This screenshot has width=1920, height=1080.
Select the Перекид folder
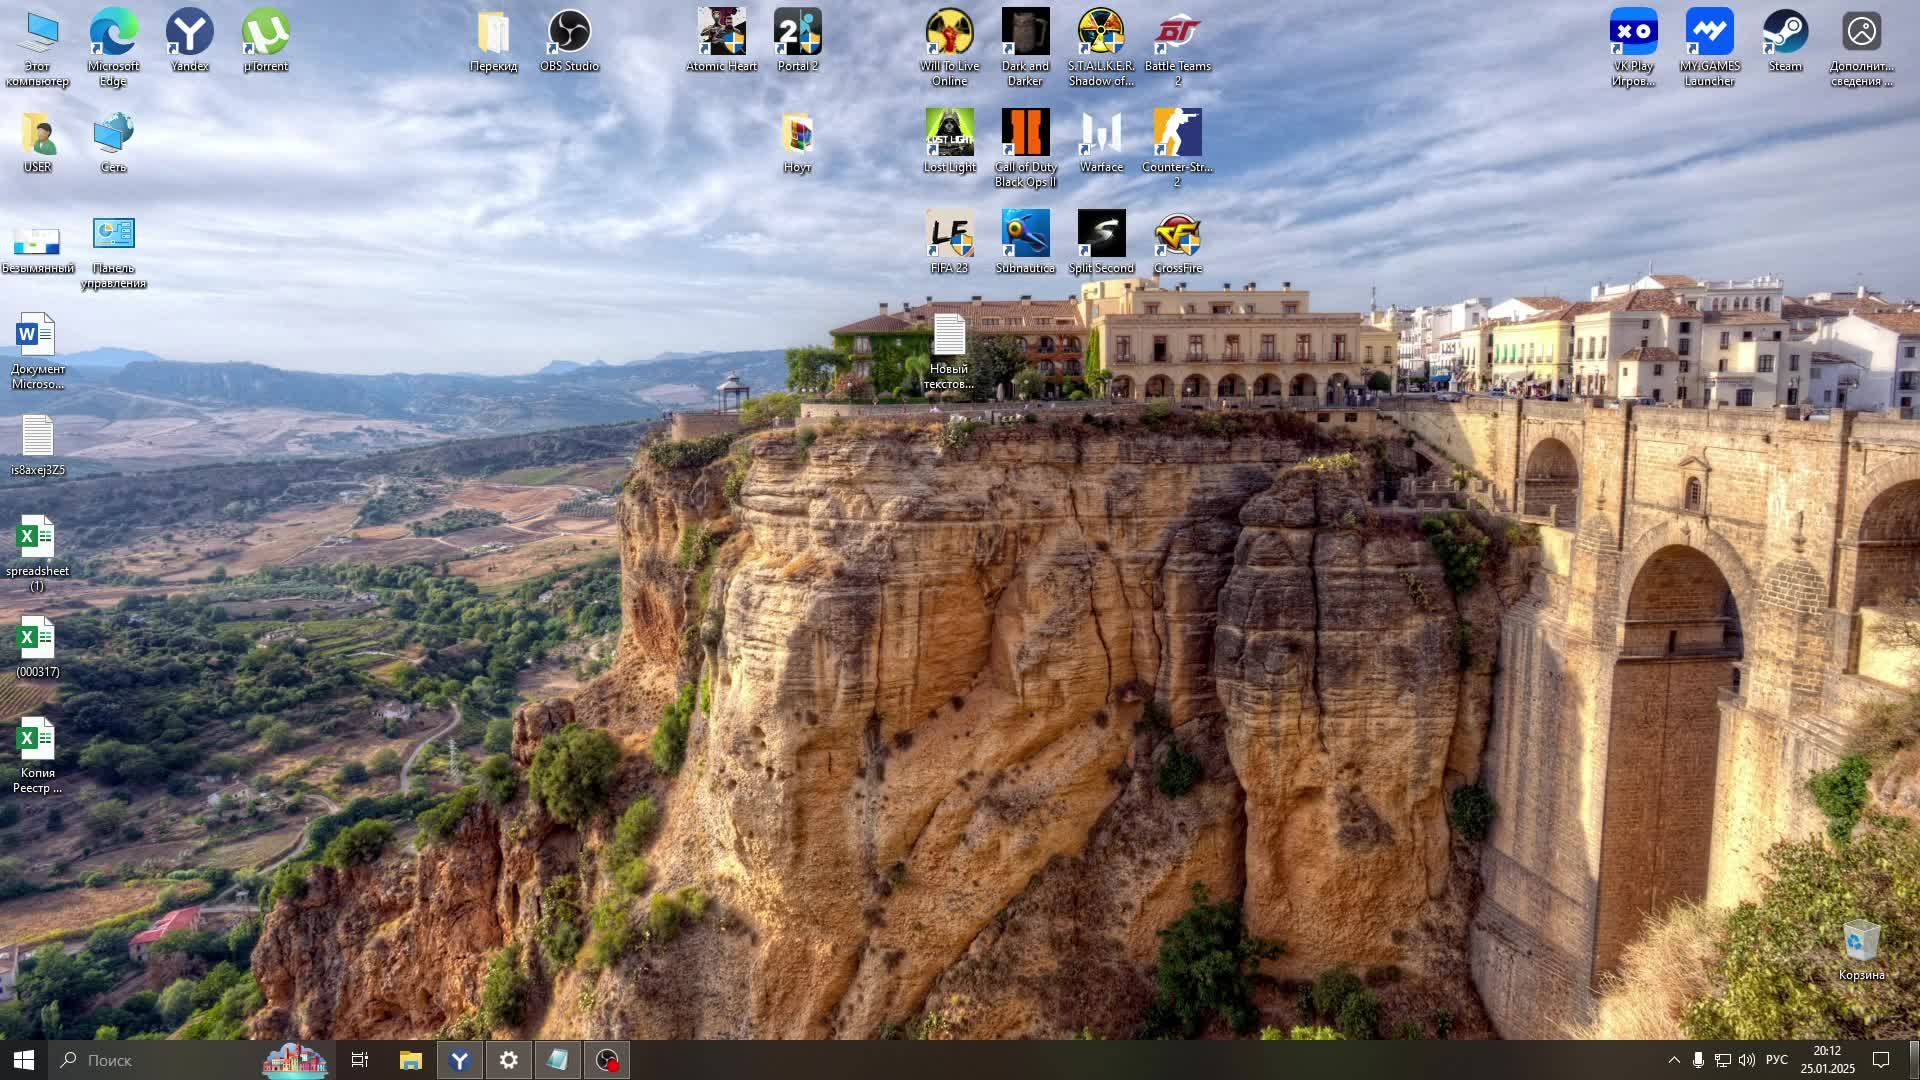[493, 41]
